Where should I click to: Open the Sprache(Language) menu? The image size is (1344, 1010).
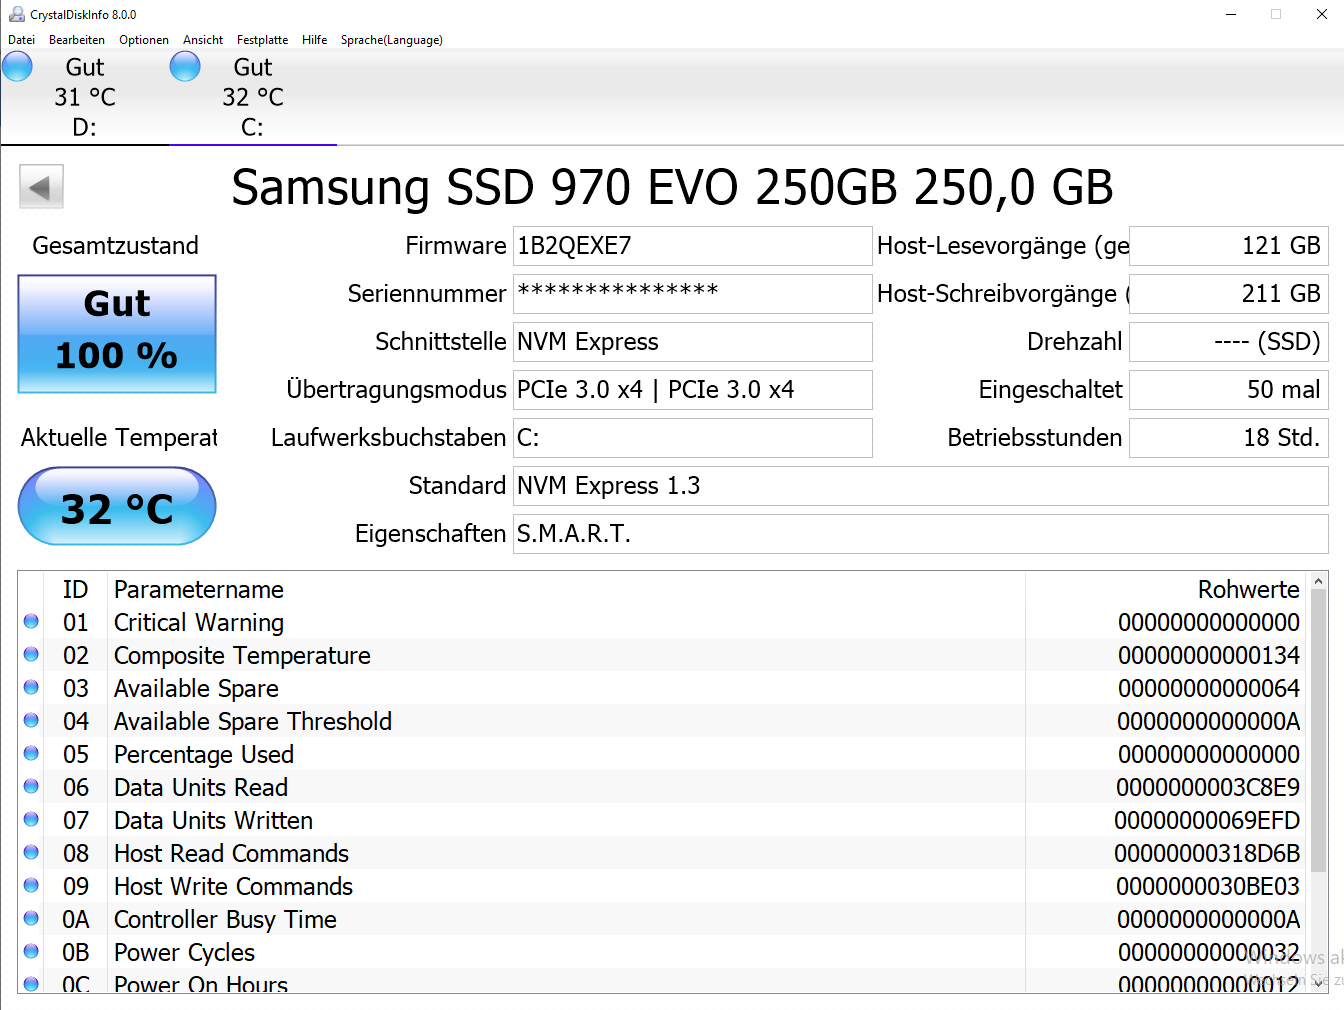pos(392,40)
